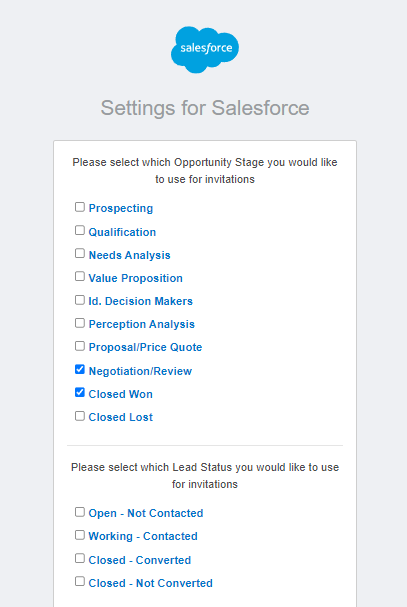This screenshot has height=607, width=407.
Task: Click the Prospecting label text
Action: (x=121, y=208)
